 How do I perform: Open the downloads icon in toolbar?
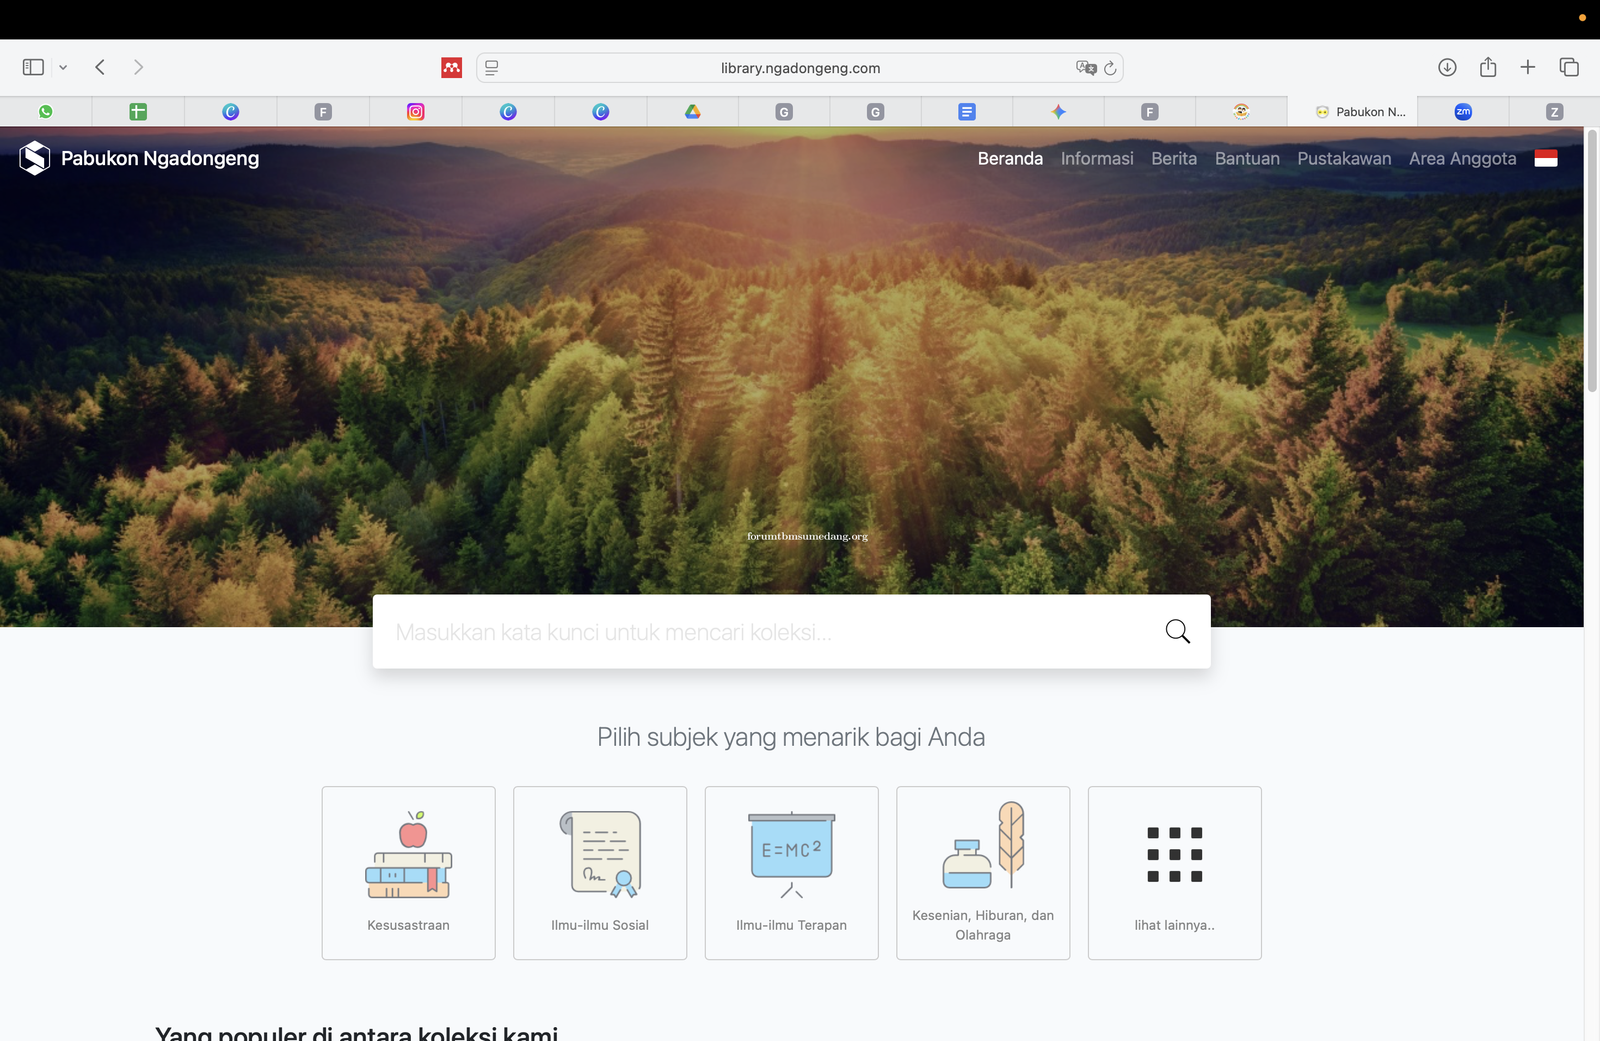tap(1447, 67)
